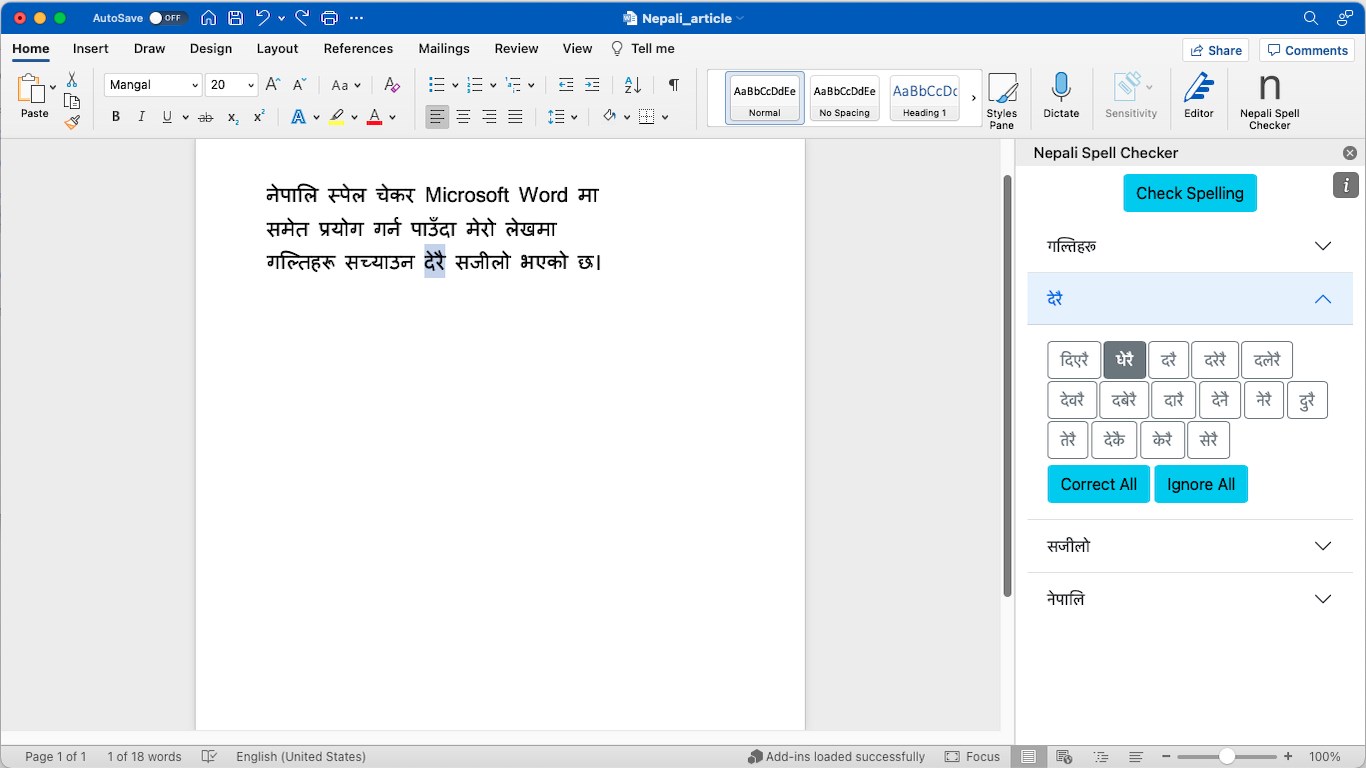Apply Superscript formatting
Screen dimensions: 1366x768
click(259, 117)
